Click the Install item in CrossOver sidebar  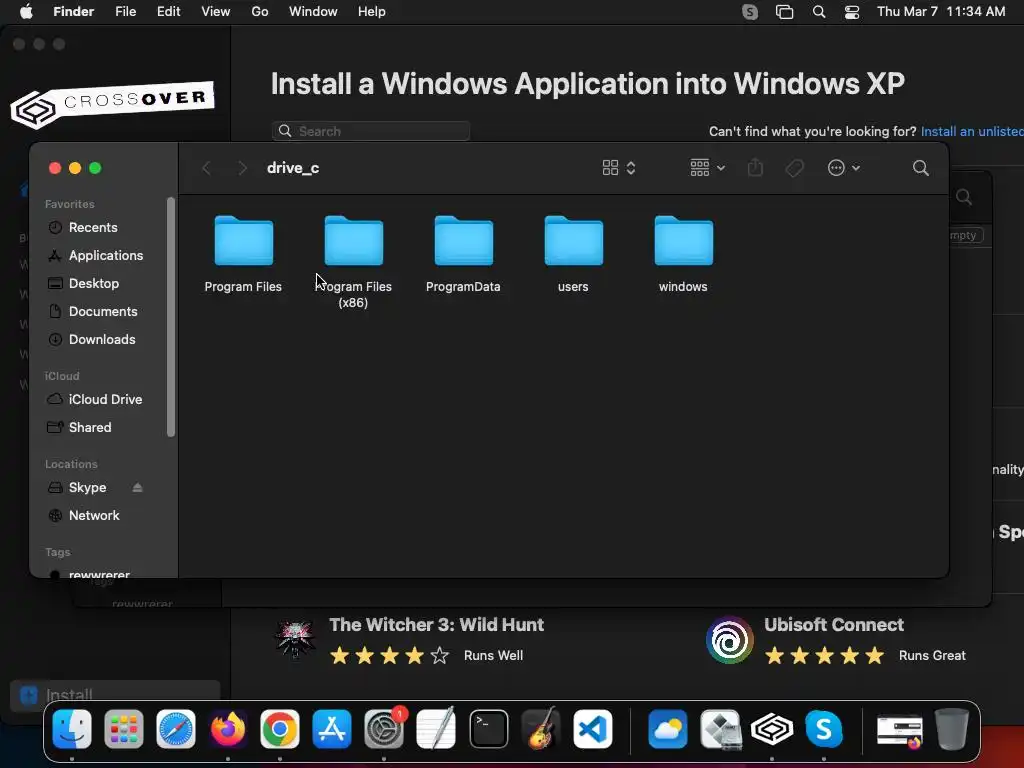pos(115,694)
